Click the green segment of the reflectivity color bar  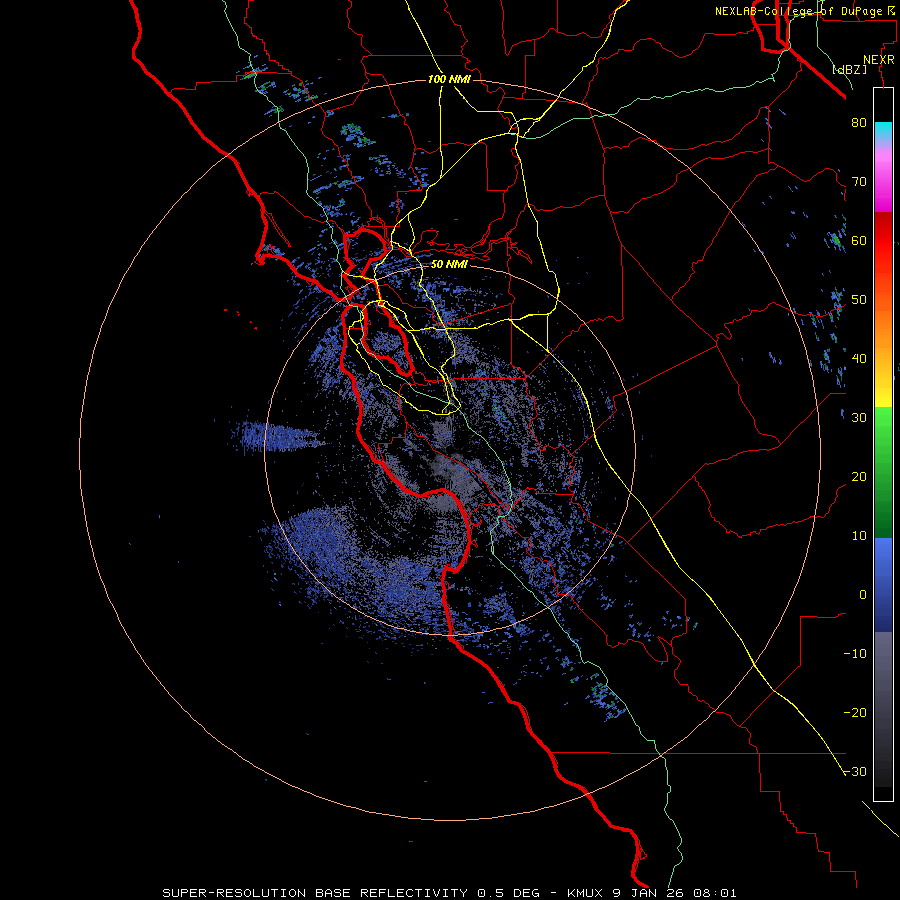(x=883, y=472)
